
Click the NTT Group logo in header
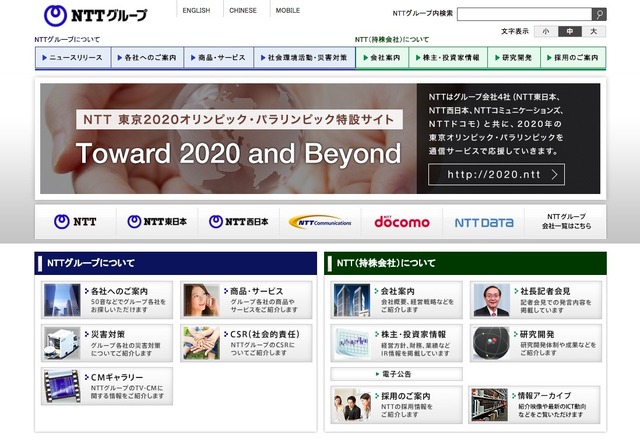tap(96, 15)
